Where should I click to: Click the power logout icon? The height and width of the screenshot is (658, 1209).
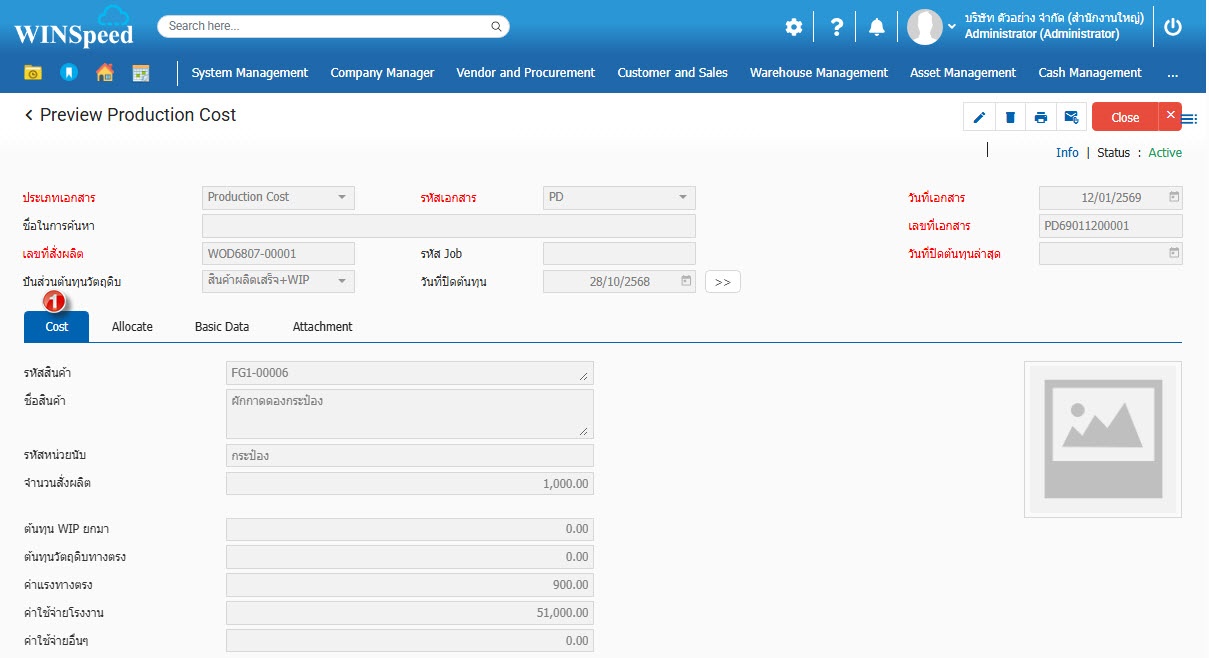click(1173, 28)
